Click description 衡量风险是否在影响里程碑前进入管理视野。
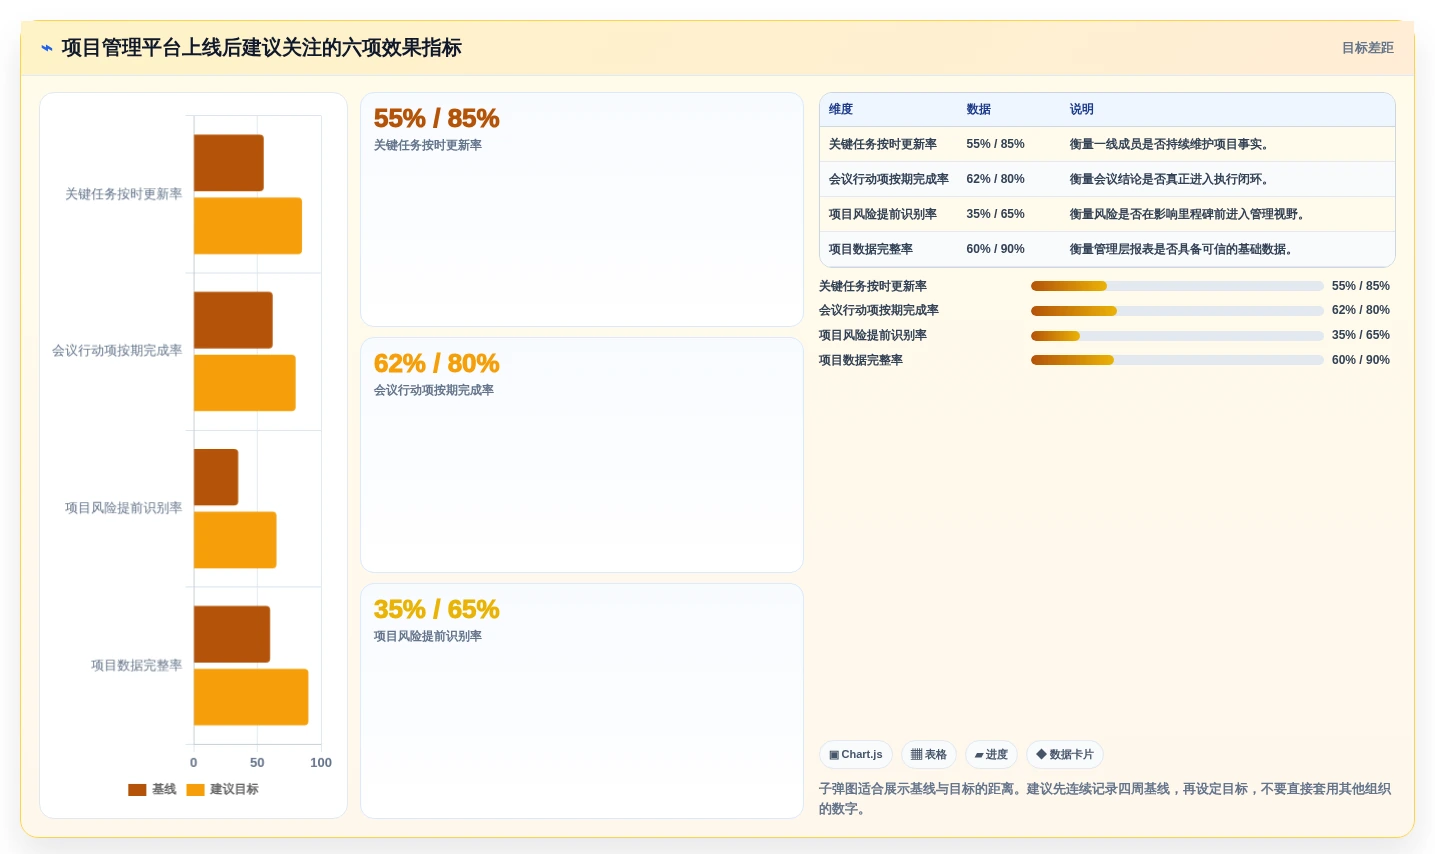Viewport: 1435px width, 854px height. [1189, 214]
